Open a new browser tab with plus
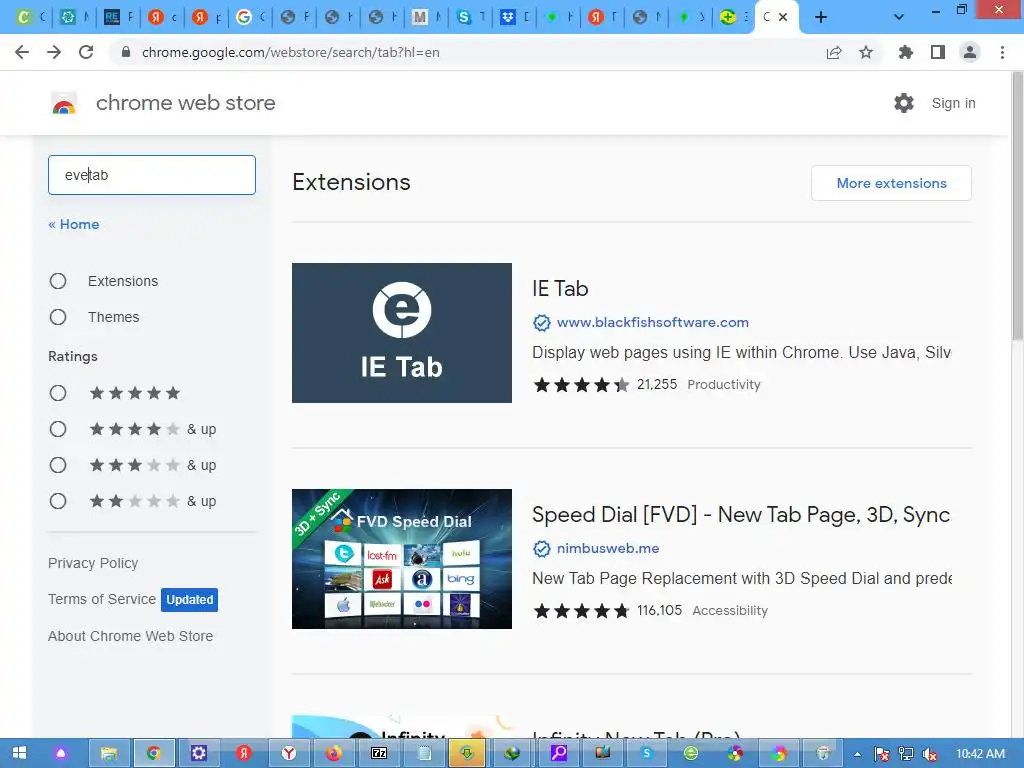Screen dimensions: 1024x768 pos(821,18)
